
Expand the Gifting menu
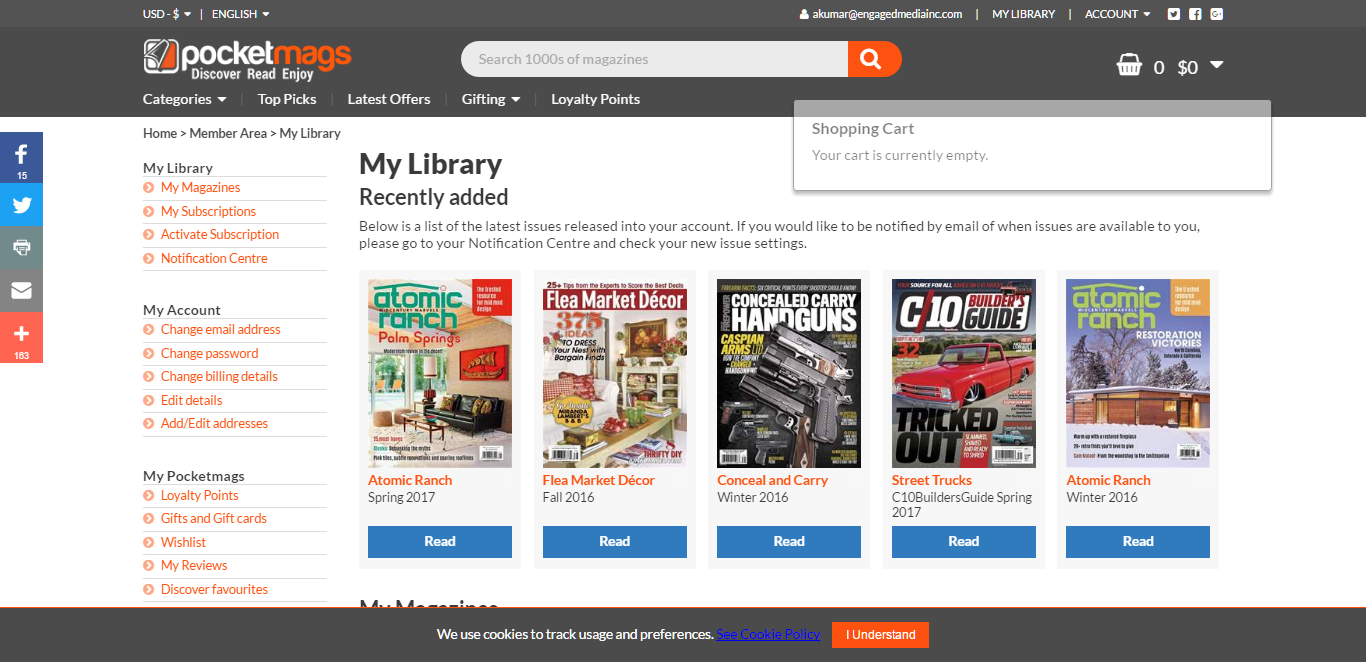click(x=491, y=99)
